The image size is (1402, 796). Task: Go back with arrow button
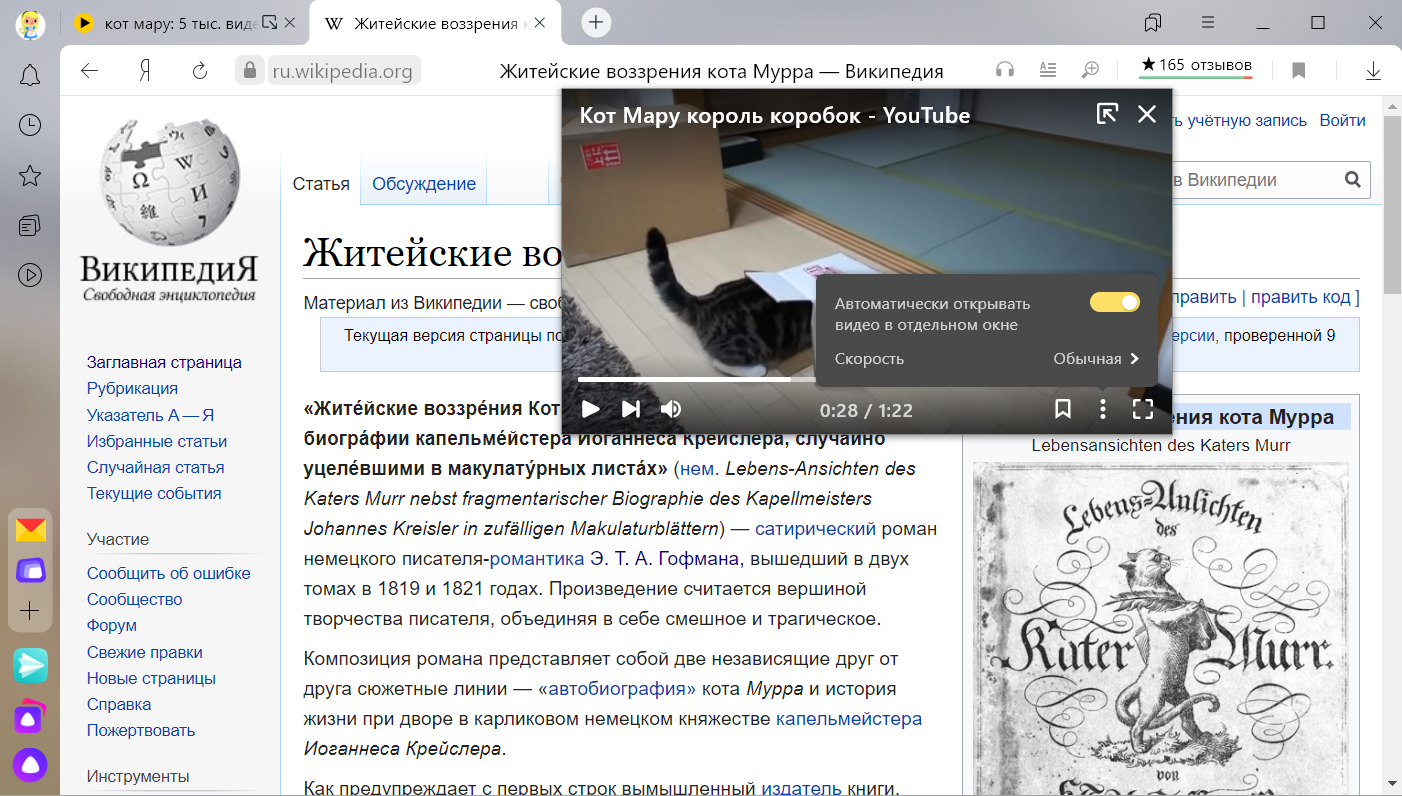tap(90, 70)
